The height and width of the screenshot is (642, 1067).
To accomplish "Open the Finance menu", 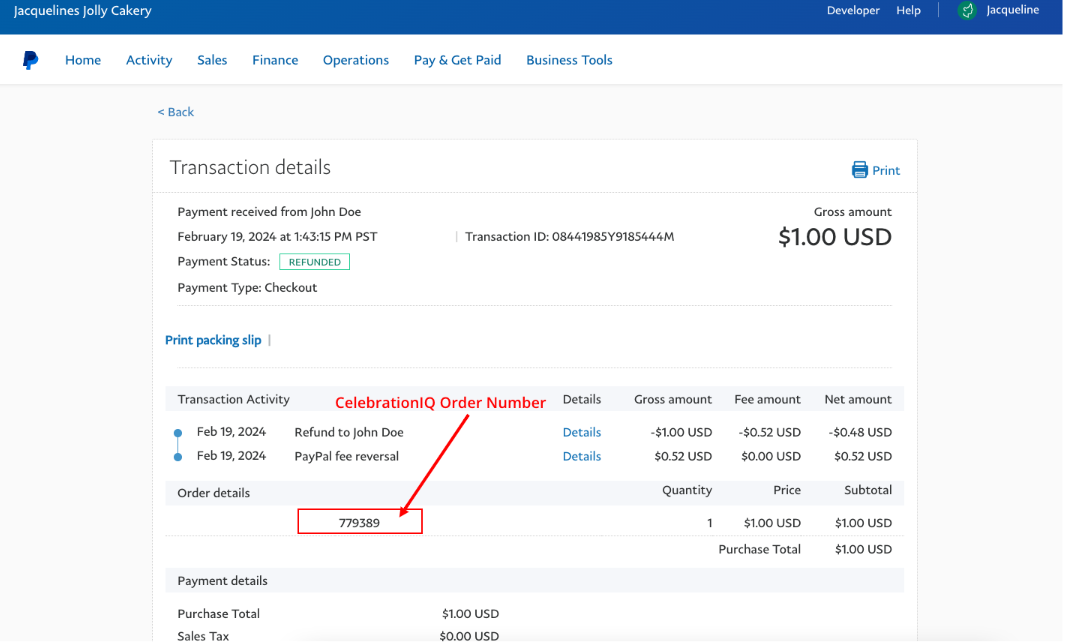I will coord(275,60).
